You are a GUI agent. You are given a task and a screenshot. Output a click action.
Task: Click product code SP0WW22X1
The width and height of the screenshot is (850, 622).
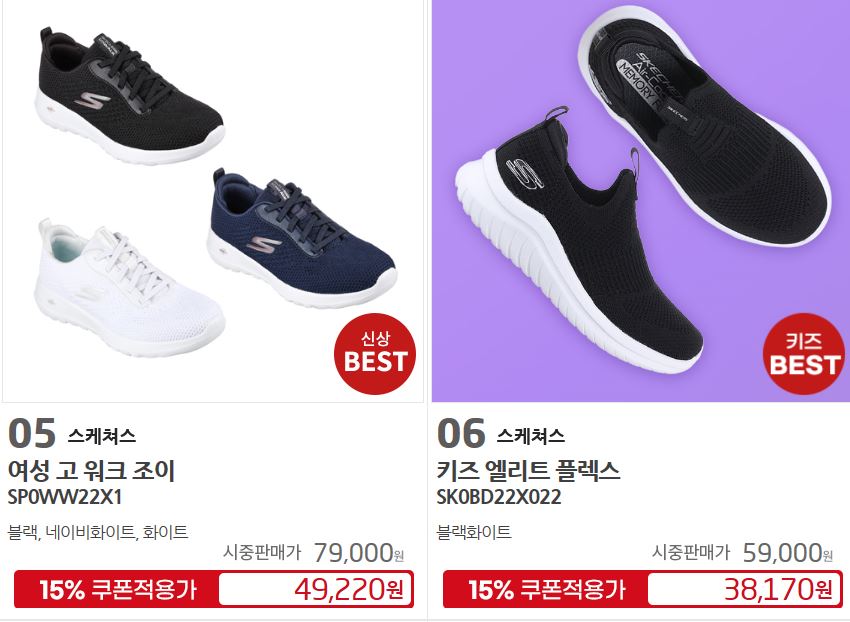[65, 497]
